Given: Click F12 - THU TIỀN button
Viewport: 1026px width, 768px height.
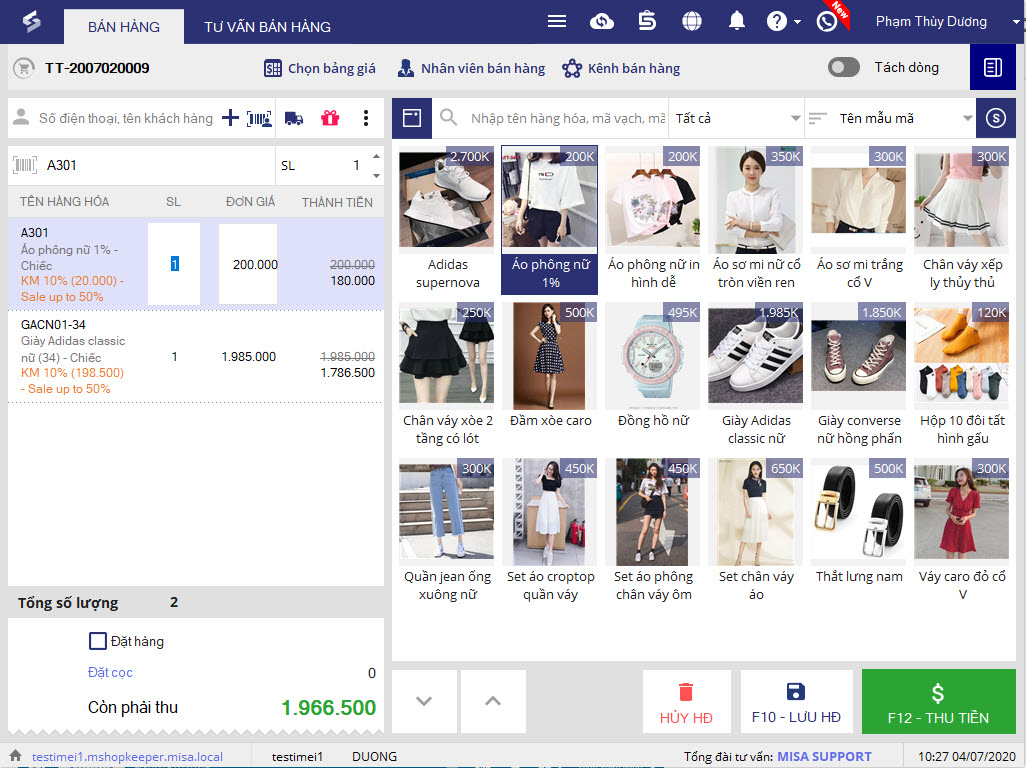Looking at the screenshot, I should click(x=938, y=701).
